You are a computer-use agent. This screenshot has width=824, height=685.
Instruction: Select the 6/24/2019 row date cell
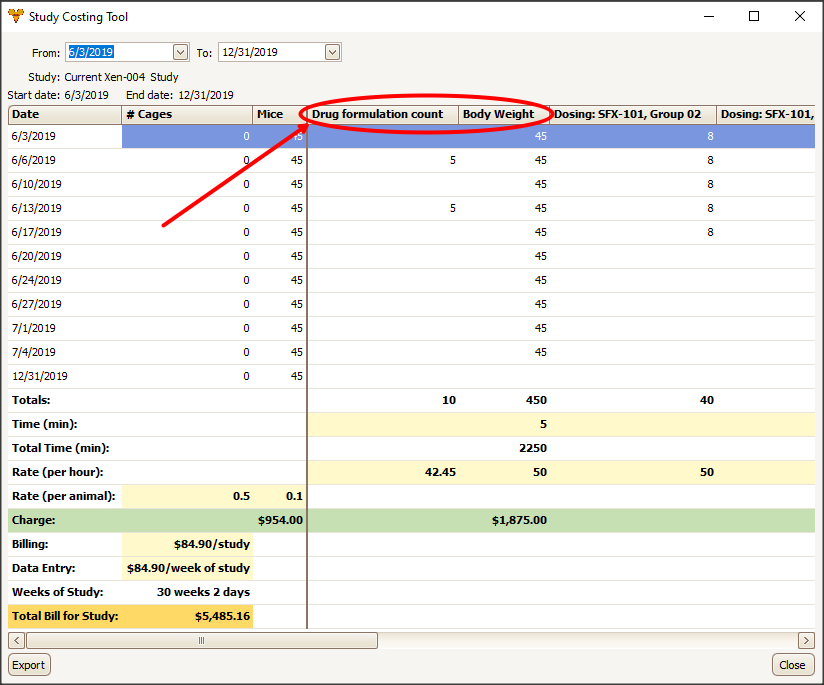65,280
